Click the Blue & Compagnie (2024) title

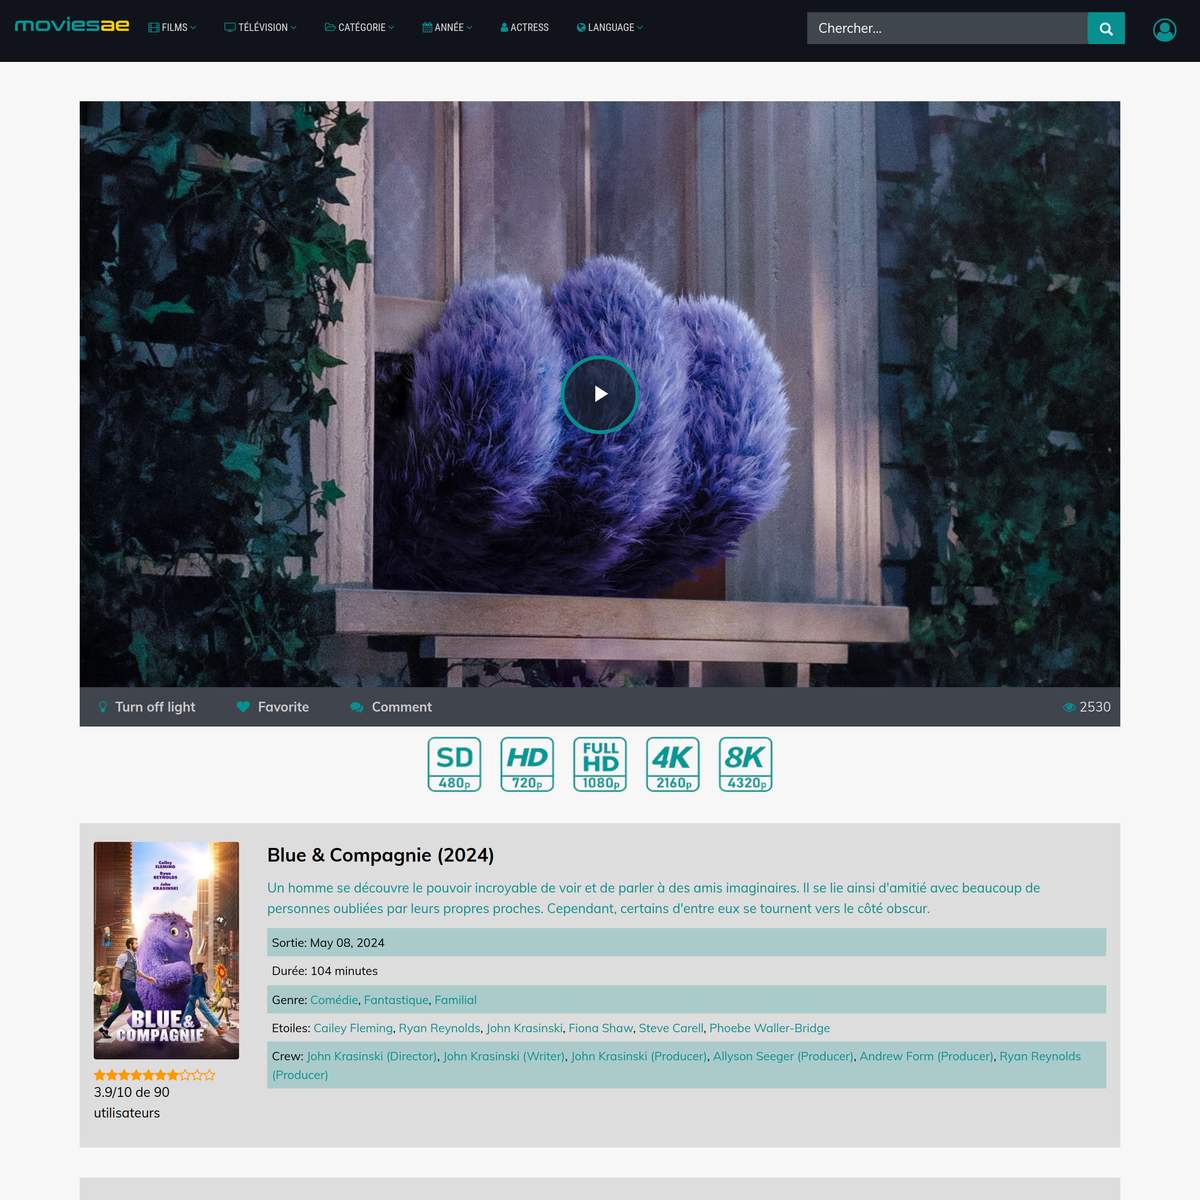point(381,855)
